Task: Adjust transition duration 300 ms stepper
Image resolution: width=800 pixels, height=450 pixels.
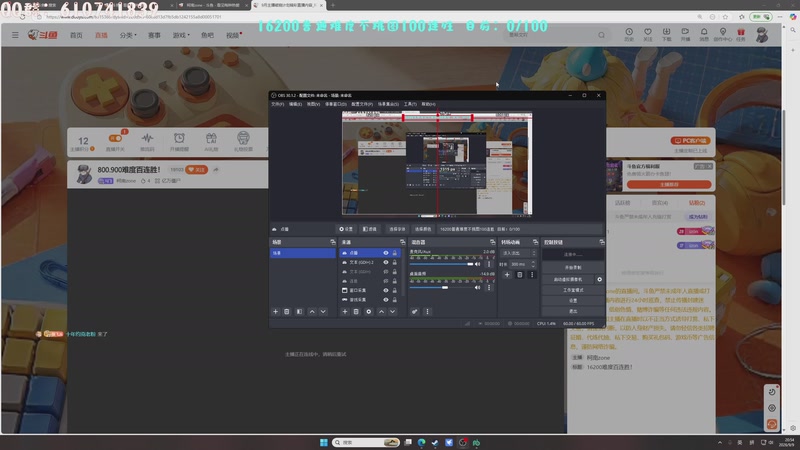Action: [533, 264]
